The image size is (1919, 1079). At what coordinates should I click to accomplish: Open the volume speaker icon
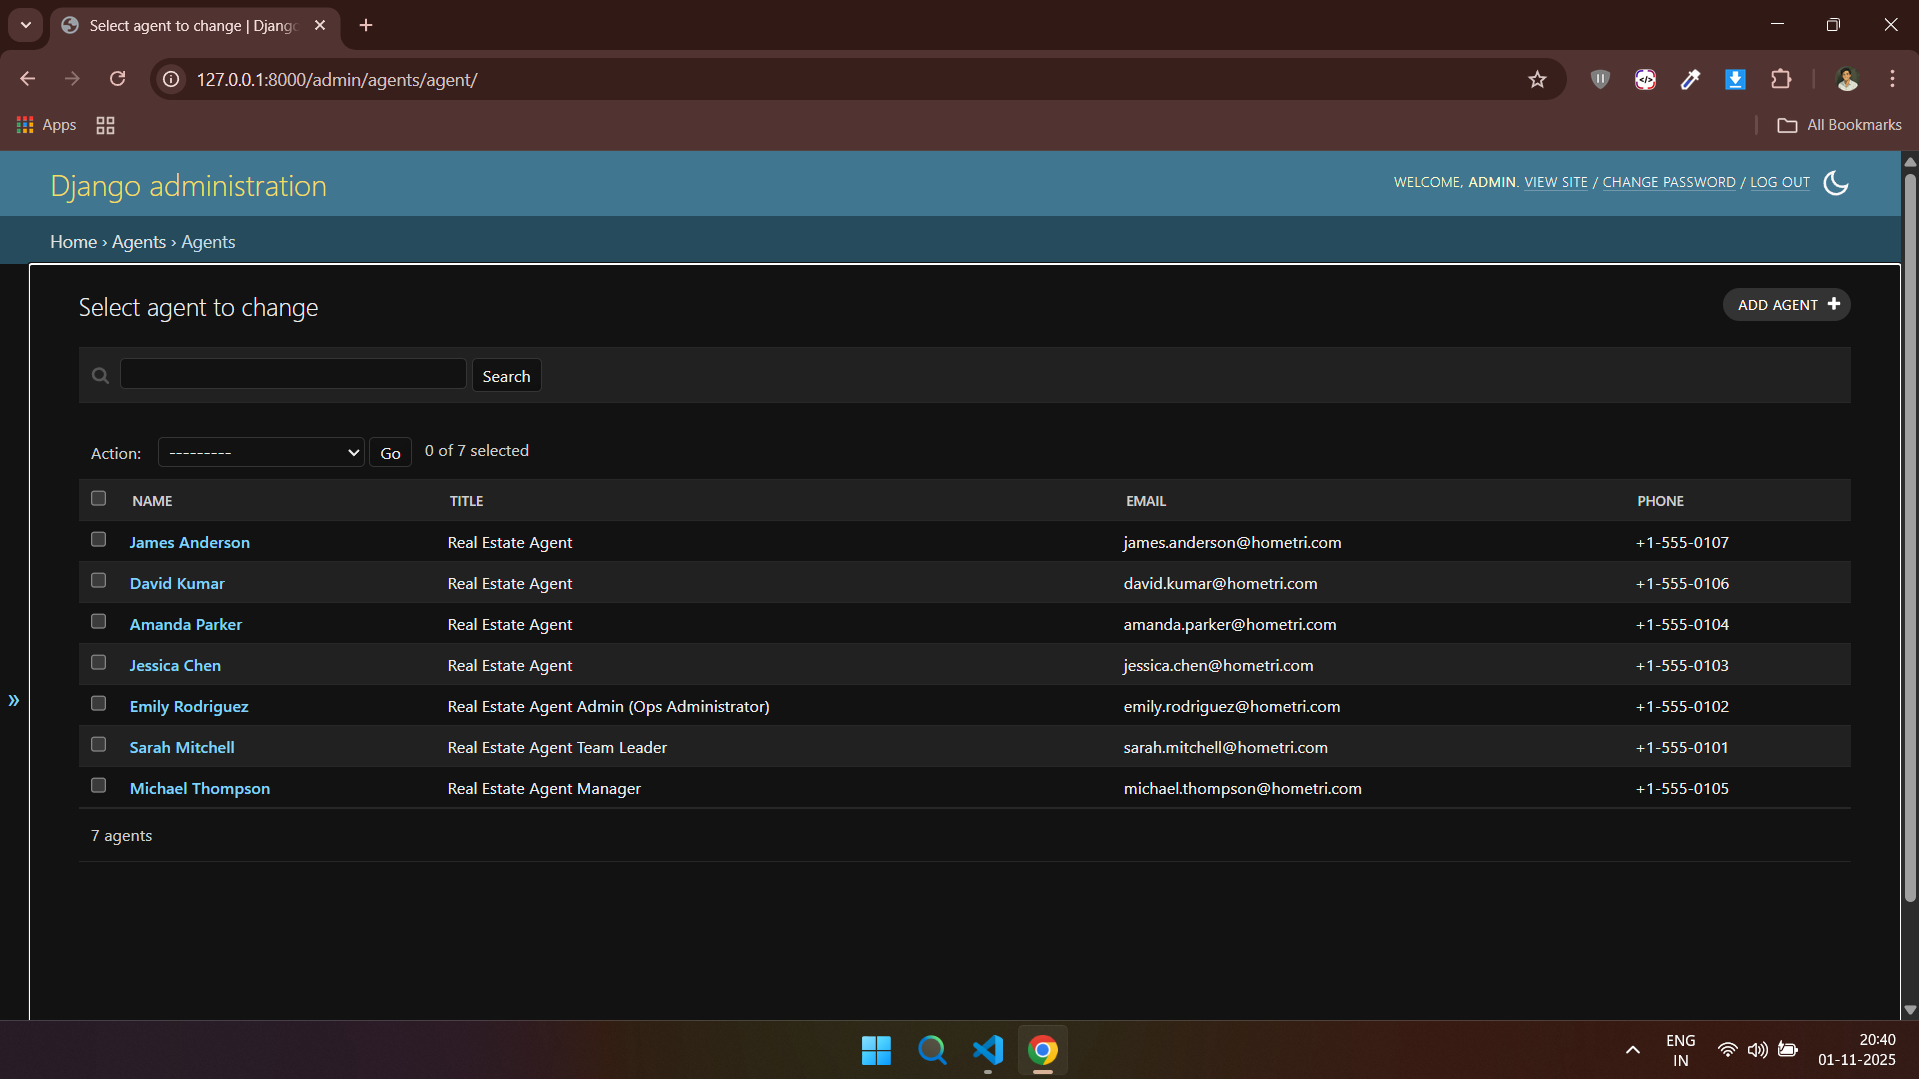tap(1757, 1050)
